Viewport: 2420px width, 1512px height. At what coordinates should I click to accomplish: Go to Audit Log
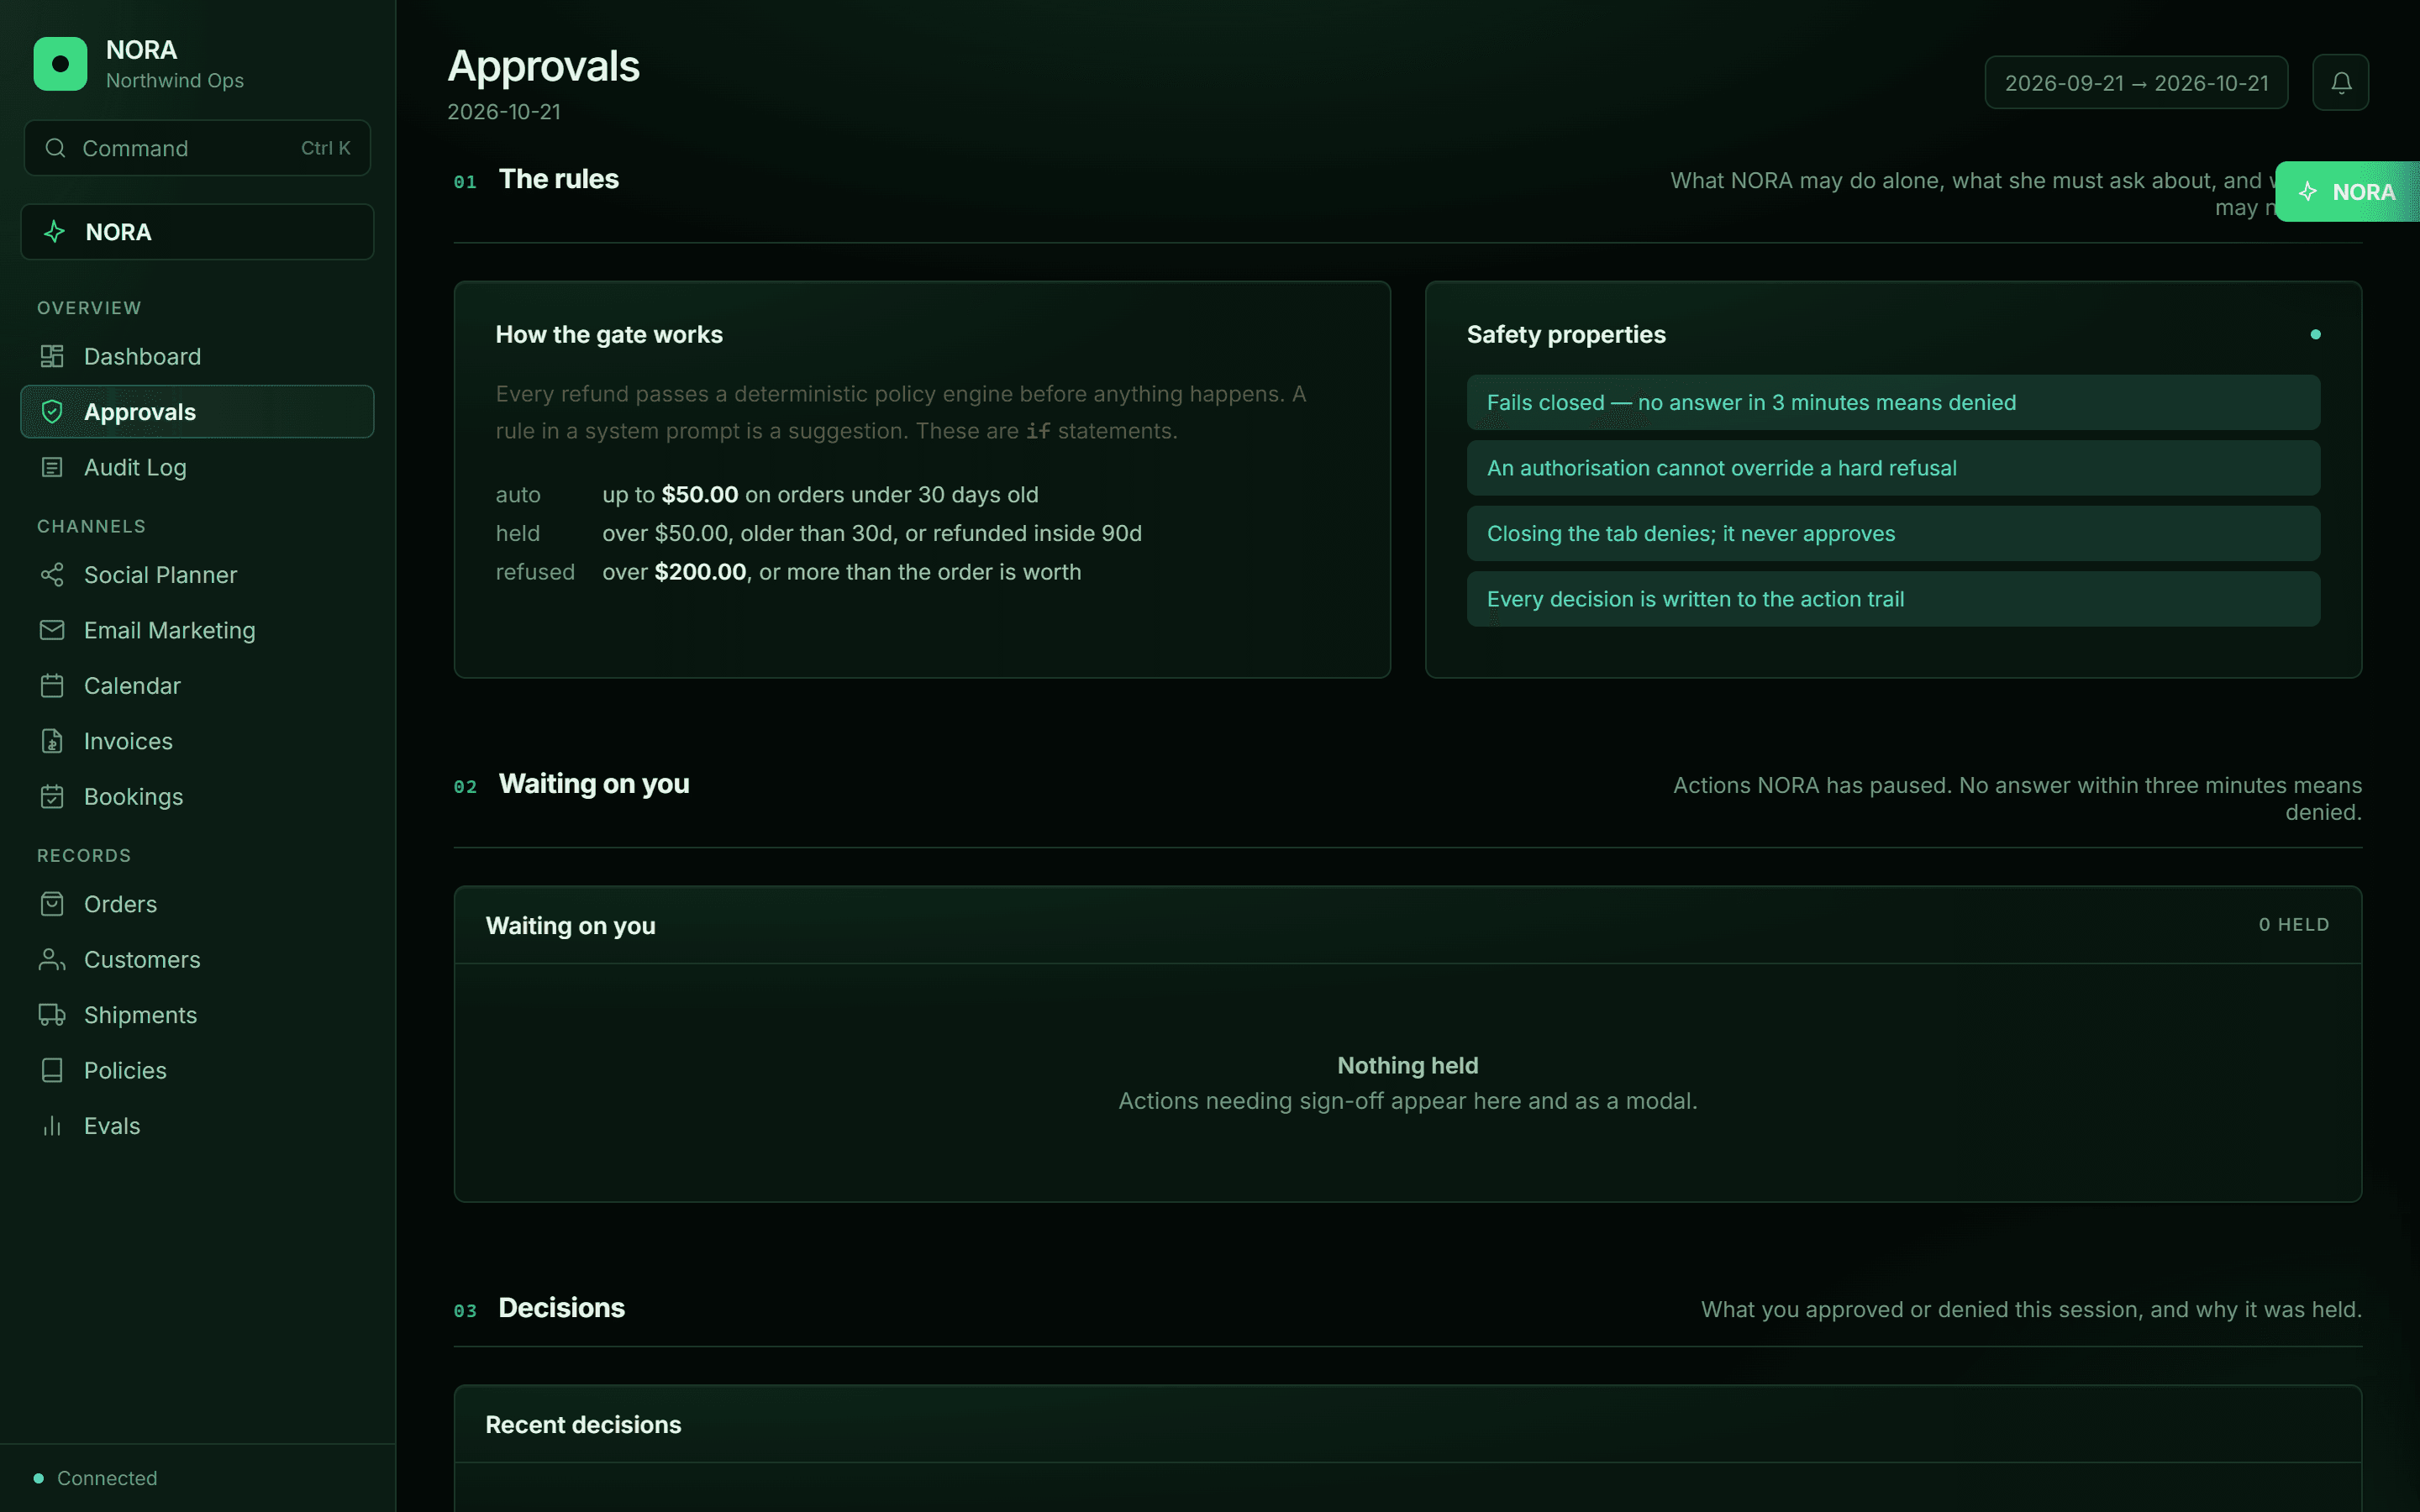pos(197,467)
